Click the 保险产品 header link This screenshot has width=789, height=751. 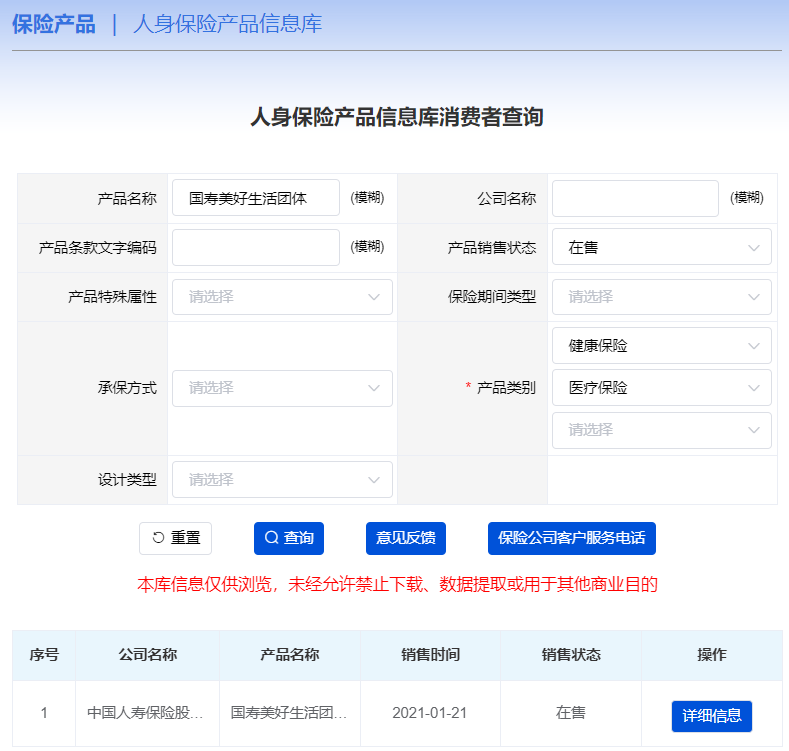point(54,24)
